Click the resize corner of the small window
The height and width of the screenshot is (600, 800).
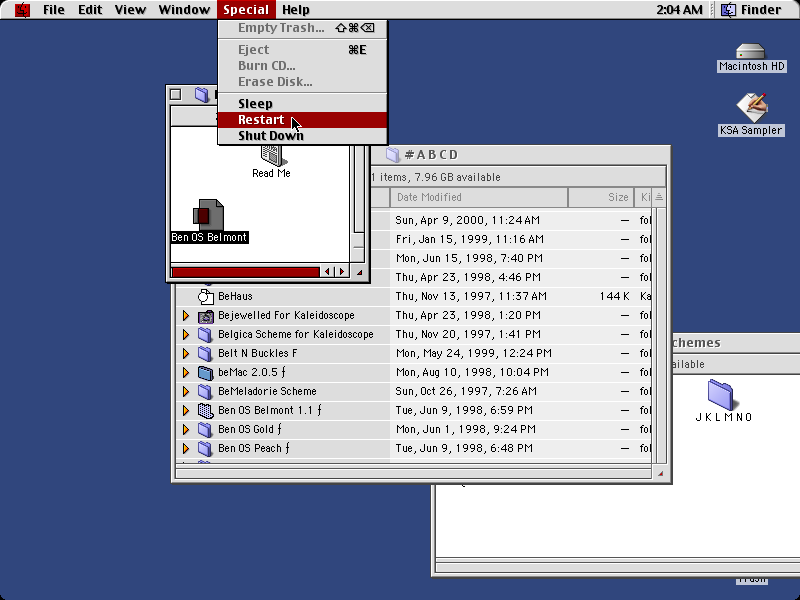point(359,272)
